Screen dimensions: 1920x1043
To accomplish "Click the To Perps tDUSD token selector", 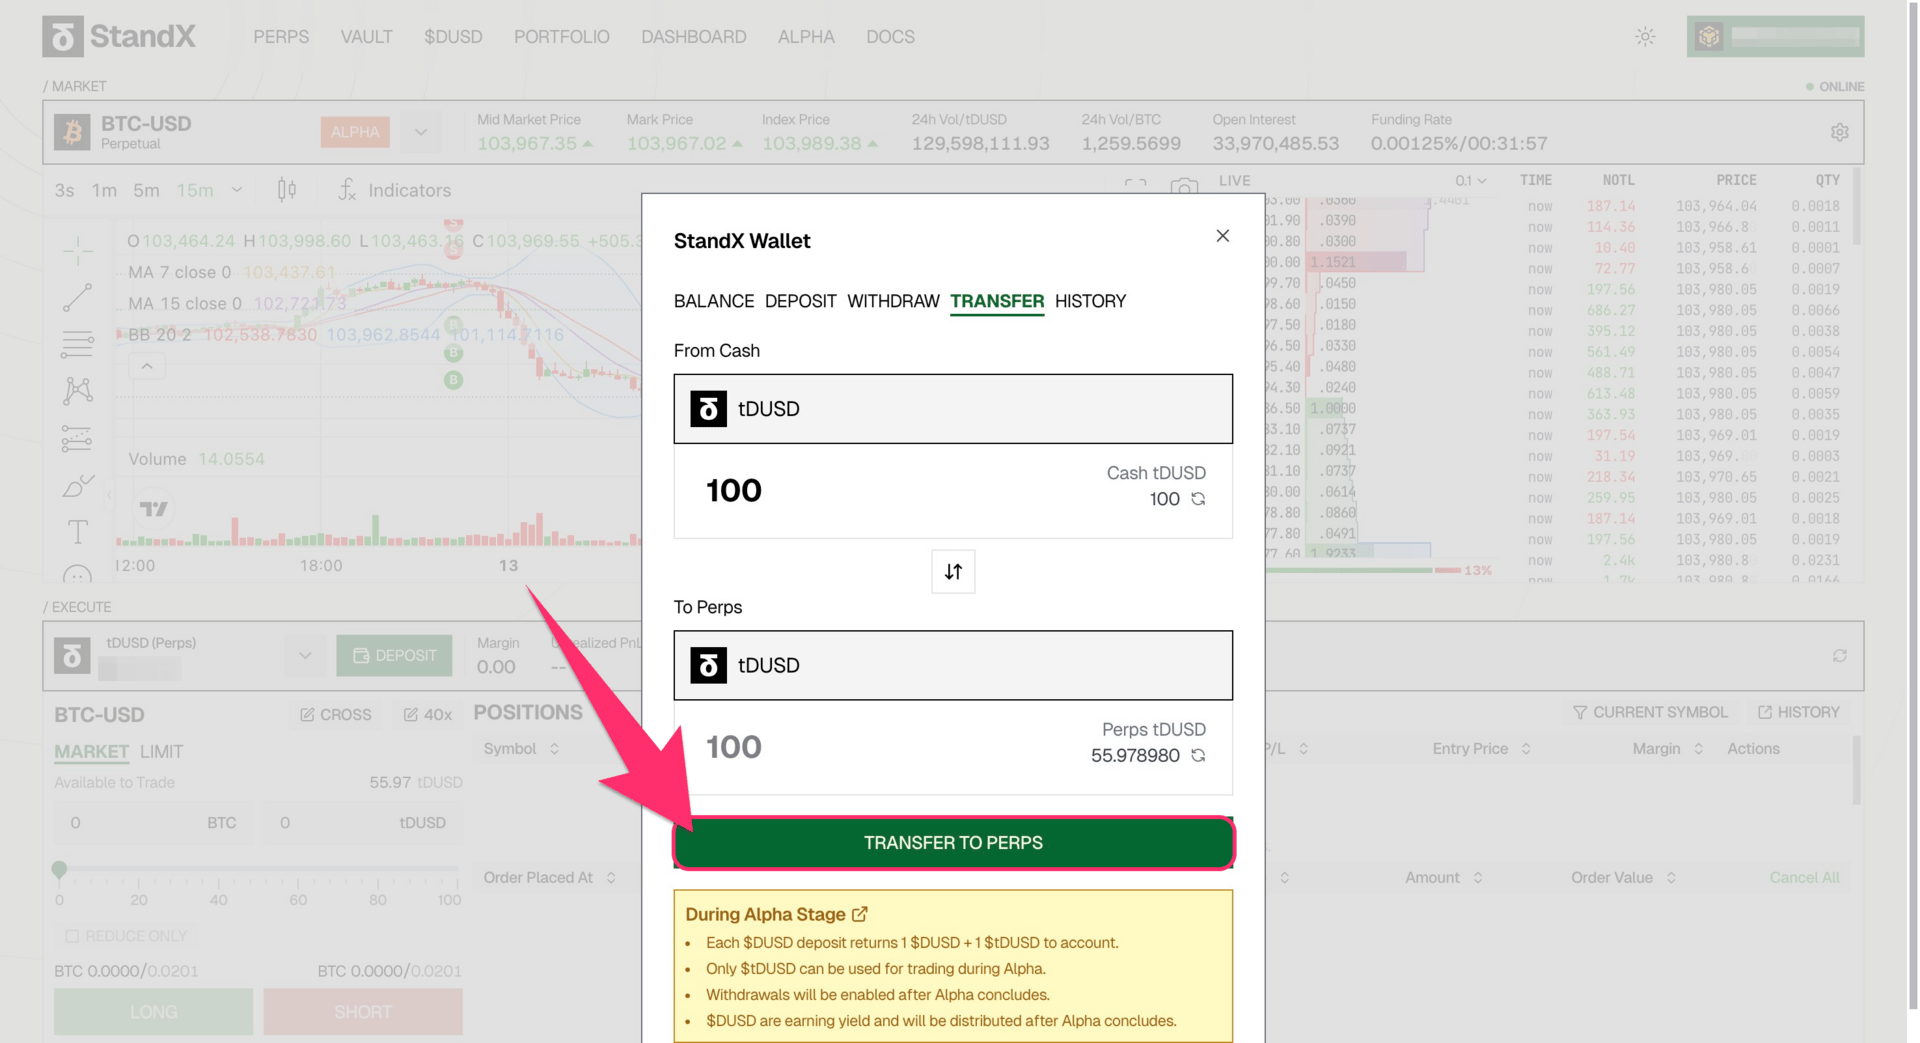I will tap(953, 665).
